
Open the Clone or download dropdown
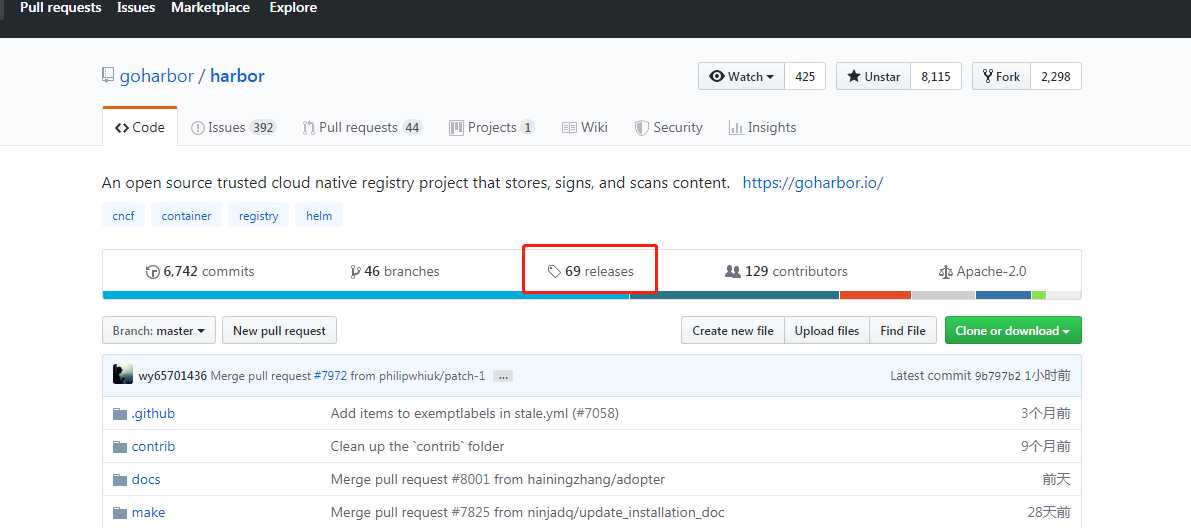click(1013, 330)
